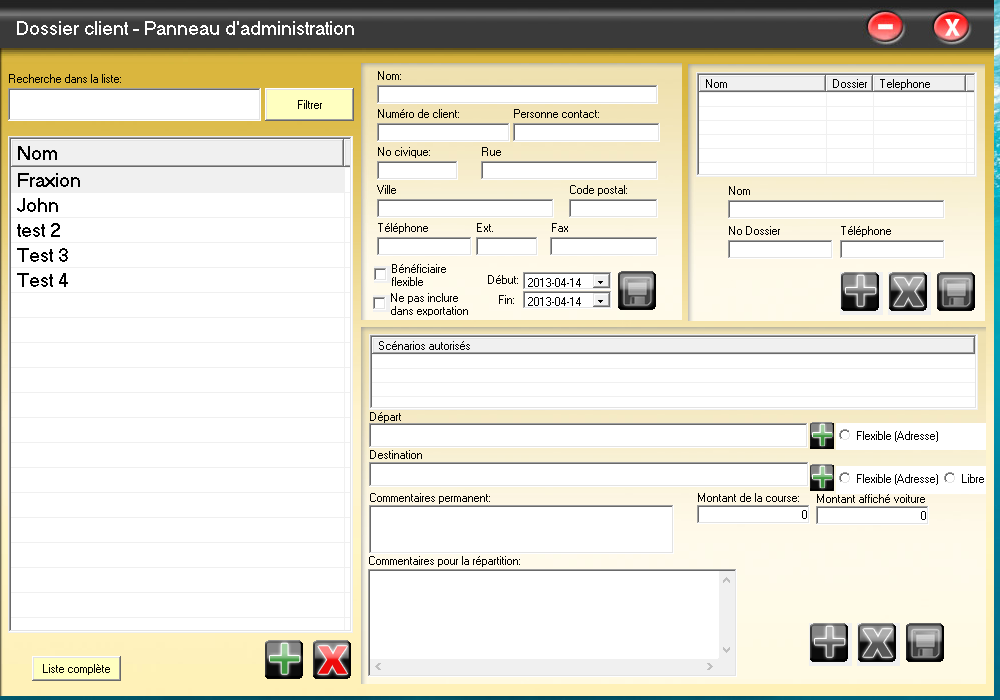Image resolution: width=1000 pixels, height=700 pixels.
Task: Click into the Code postal field
Action: point(613,208)
